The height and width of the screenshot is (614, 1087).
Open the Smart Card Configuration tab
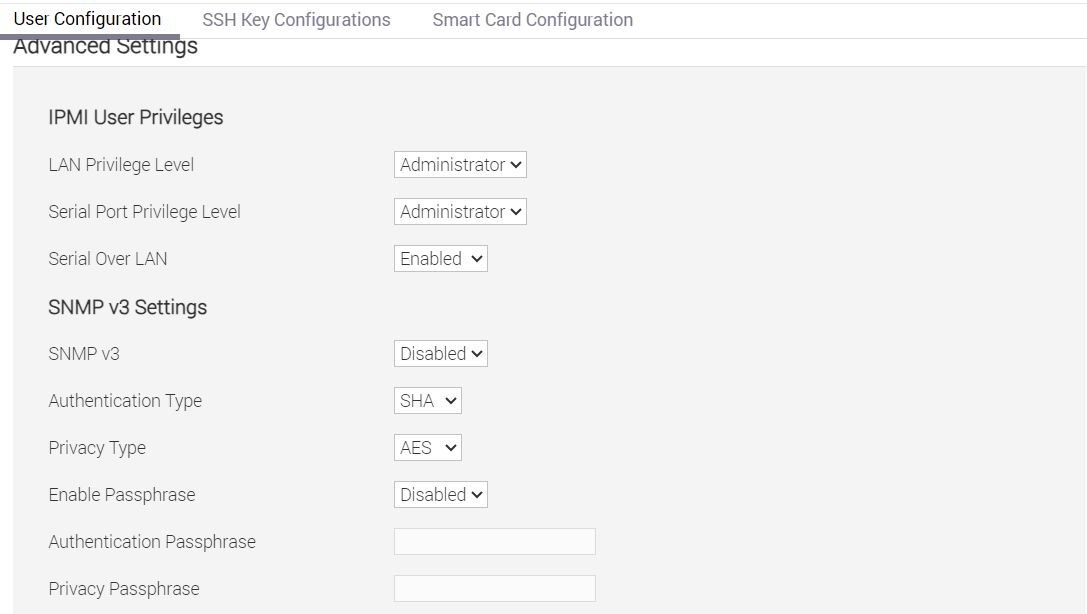pos(532,19)
